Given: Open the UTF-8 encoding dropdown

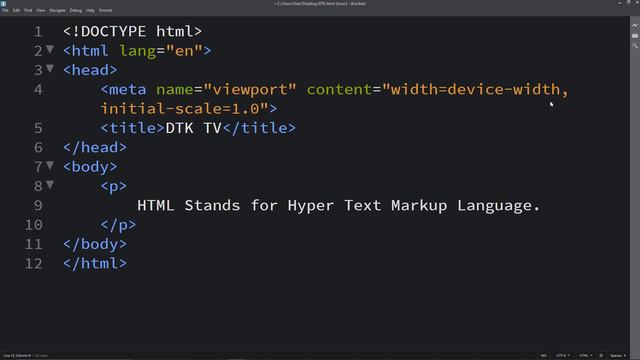Looking at the screenshot, I should click(x=563, y=356).
